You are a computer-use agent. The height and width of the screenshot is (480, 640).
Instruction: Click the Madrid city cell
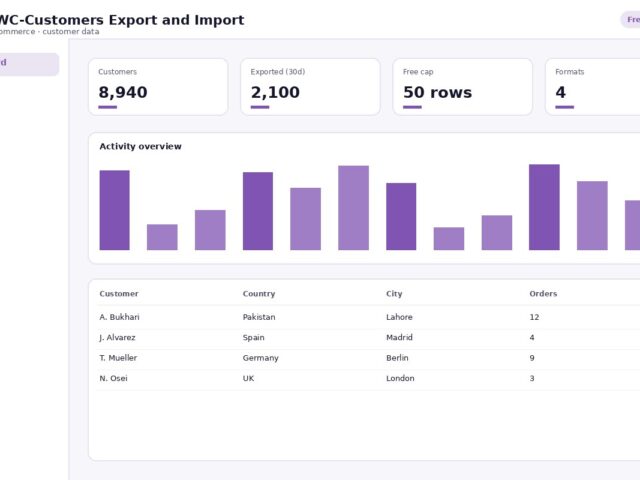tap(399, 338)
